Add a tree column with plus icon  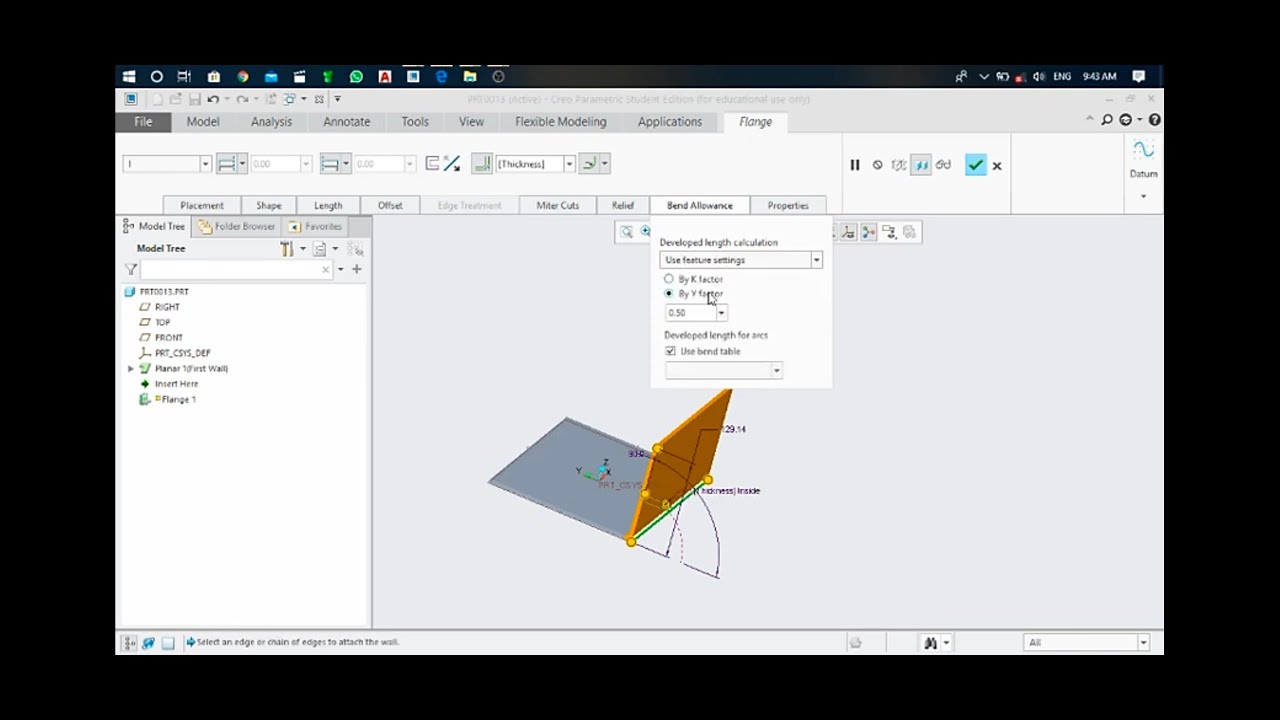click(356, 269)
